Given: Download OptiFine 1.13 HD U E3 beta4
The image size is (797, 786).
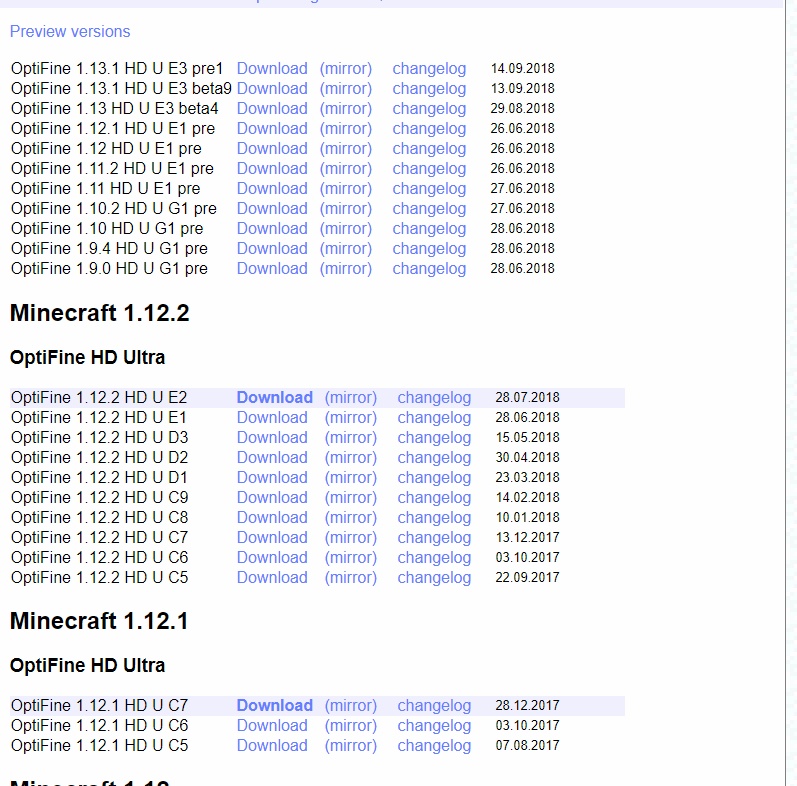Looking at the screenshot, I should coord(272,108).
